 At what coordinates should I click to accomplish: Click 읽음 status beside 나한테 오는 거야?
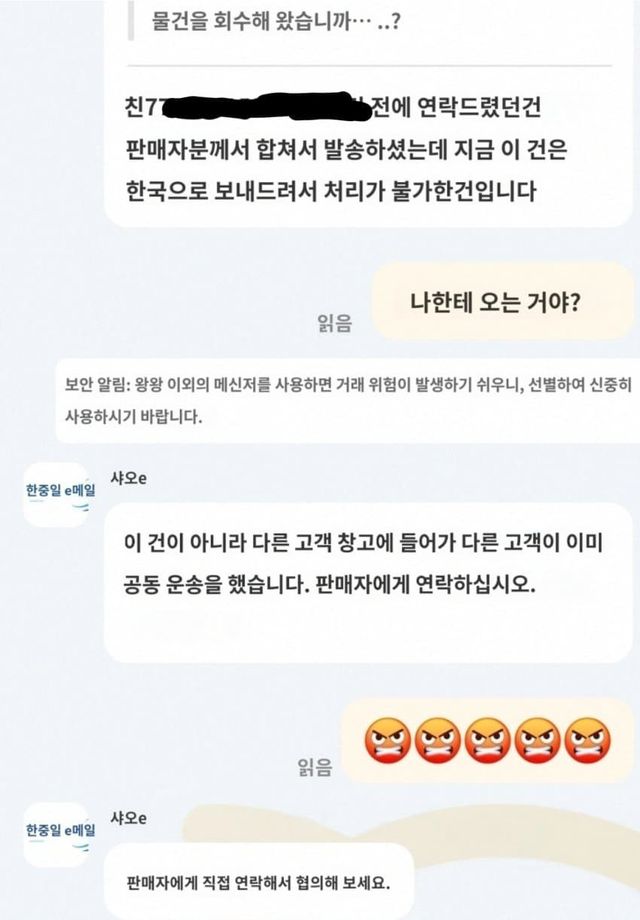(x=334, y=323)
